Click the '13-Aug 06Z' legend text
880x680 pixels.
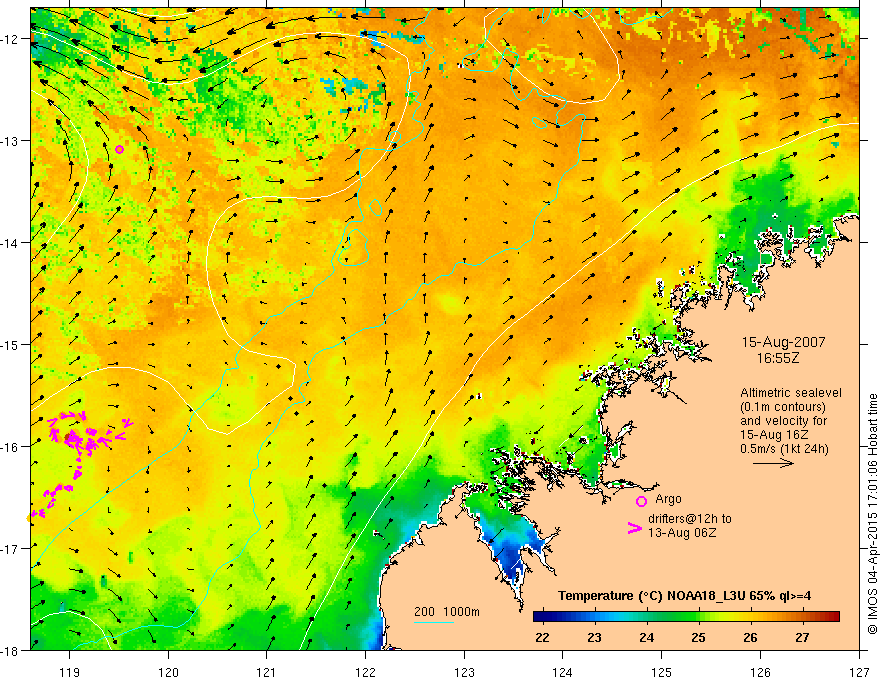point(682,533)
